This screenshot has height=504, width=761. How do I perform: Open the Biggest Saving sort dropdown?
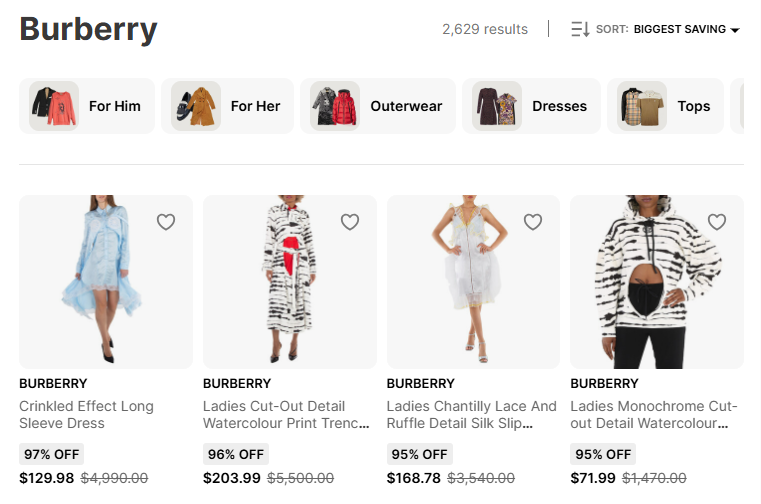click(x=680, y=30)
